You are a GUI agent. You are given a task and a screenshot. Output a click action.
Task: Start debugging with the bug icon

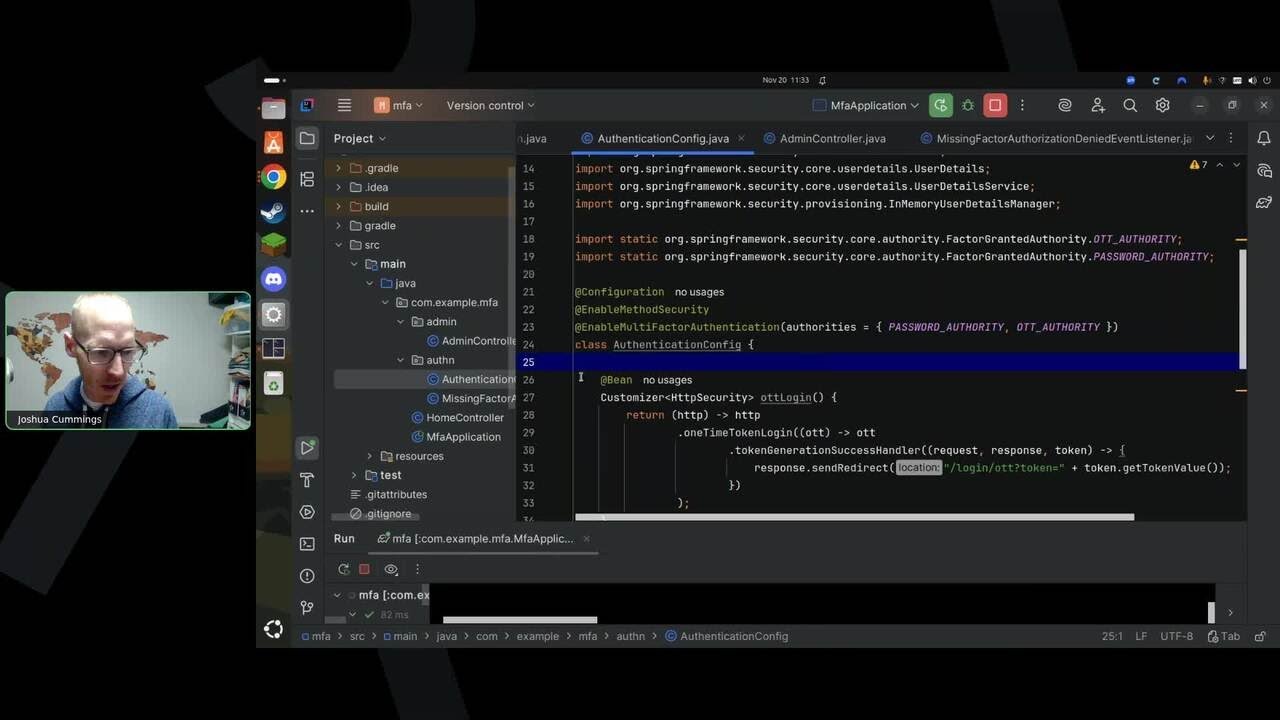point(967,105)
